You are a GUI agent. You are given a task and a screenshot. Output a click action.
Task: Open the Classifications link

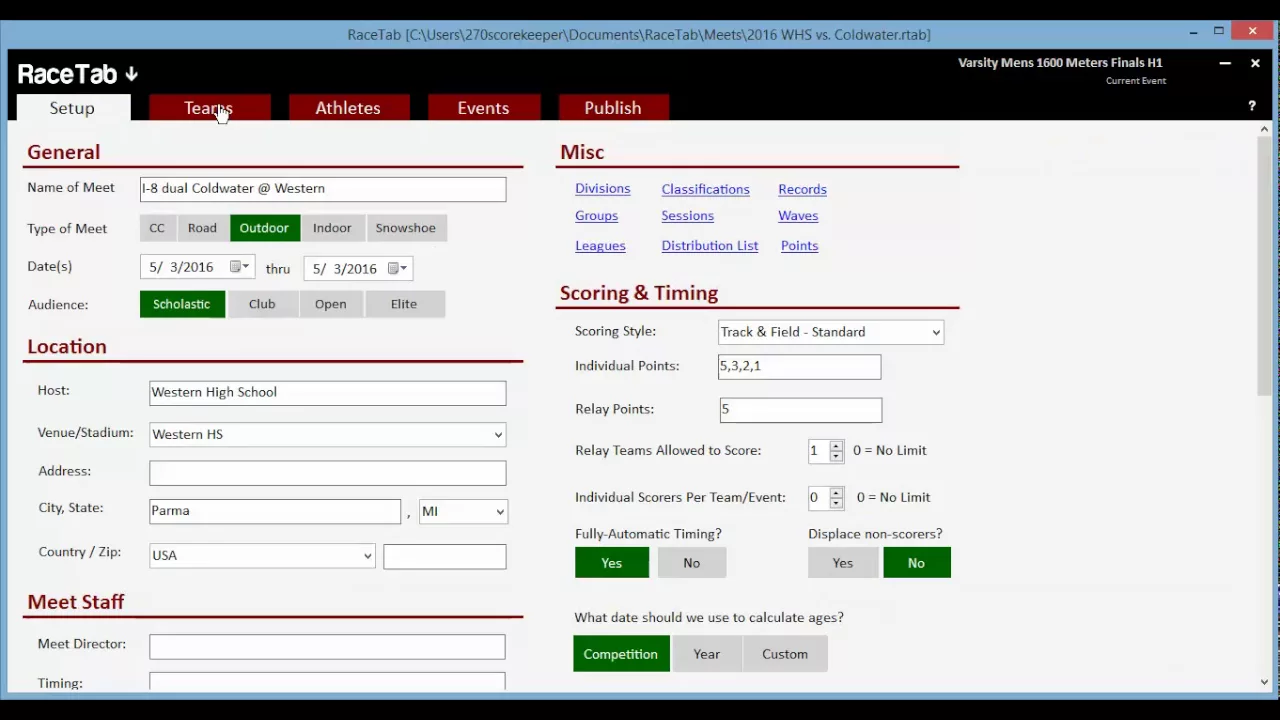tap(705, 189)
